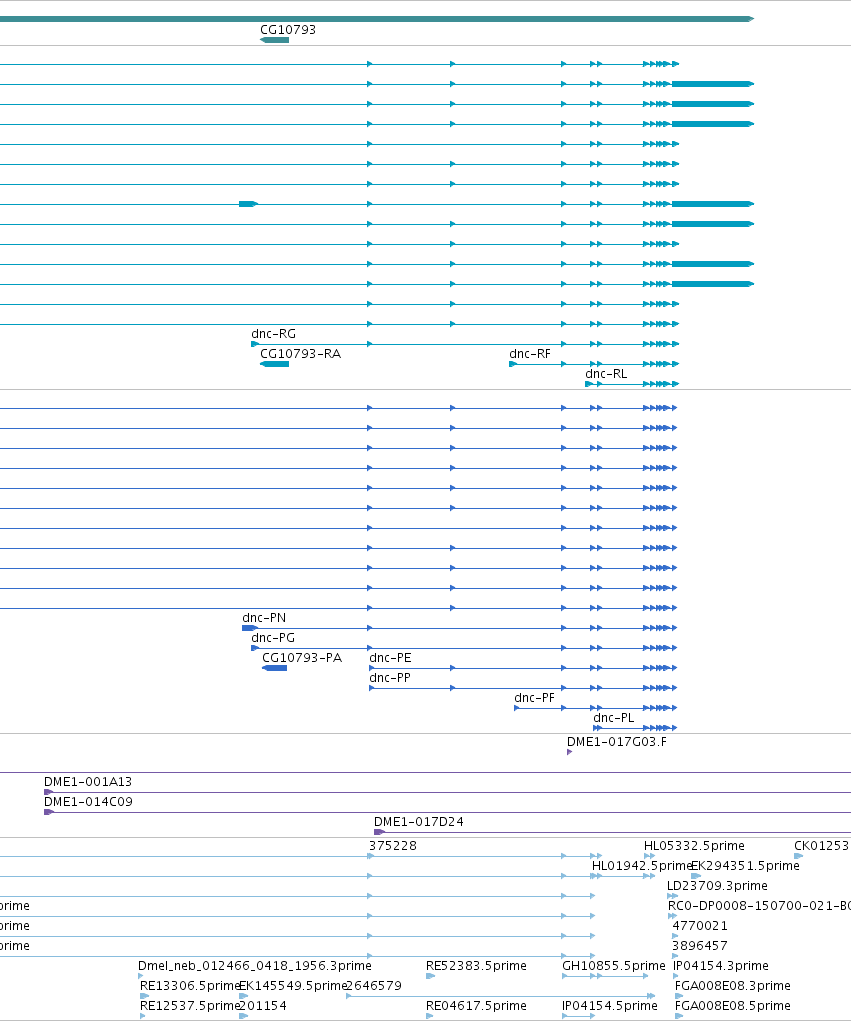Select the 201154 EST label
Screen dimensions: 851x1021
click(x=262, y=1006)
